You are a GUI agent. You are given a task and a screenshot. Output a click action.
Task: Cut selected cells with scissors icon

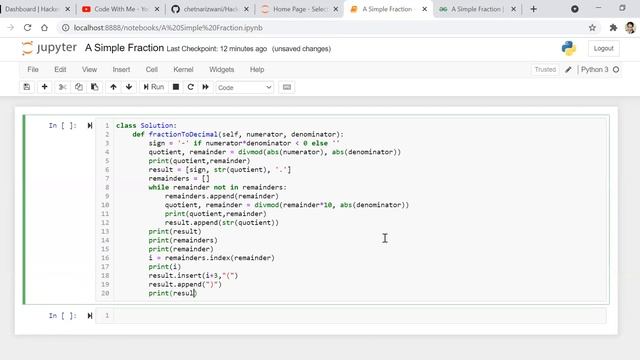click(62, 87)
